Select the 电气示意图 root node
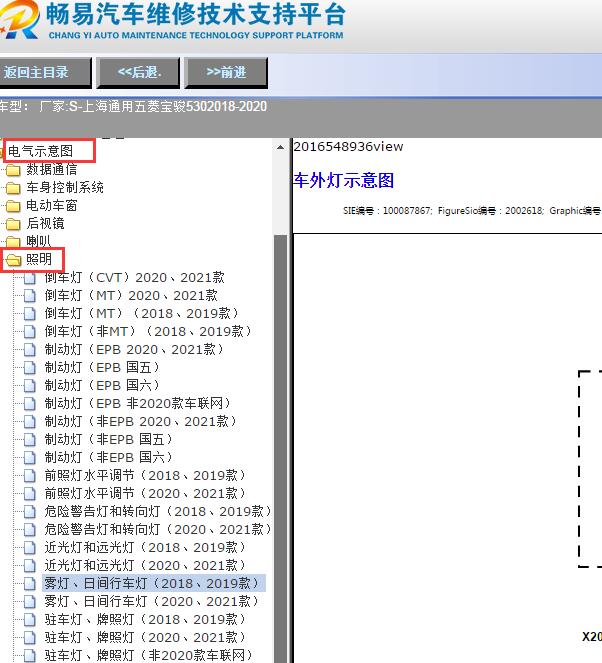The image size is (602, 663). pyautogui.click(x=41, y=151)
